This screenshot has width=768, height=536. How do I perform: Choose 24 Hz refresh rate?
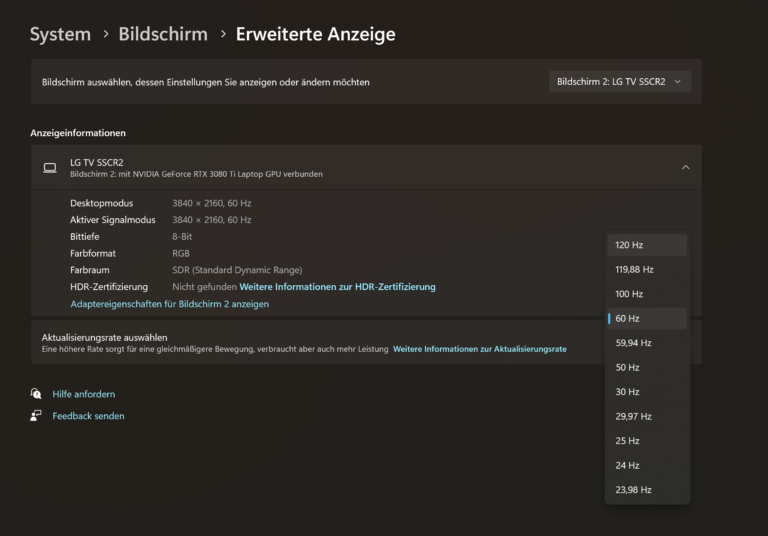click(647, 465)
